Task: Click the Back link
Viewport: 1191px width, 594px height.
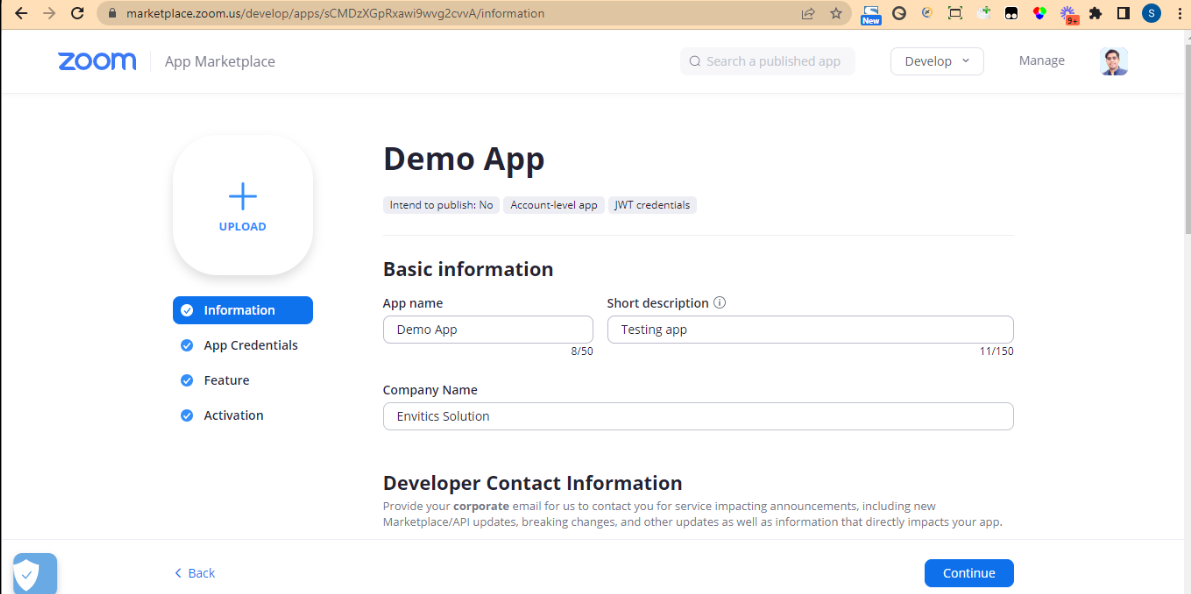Action: (x=195, y=573)
